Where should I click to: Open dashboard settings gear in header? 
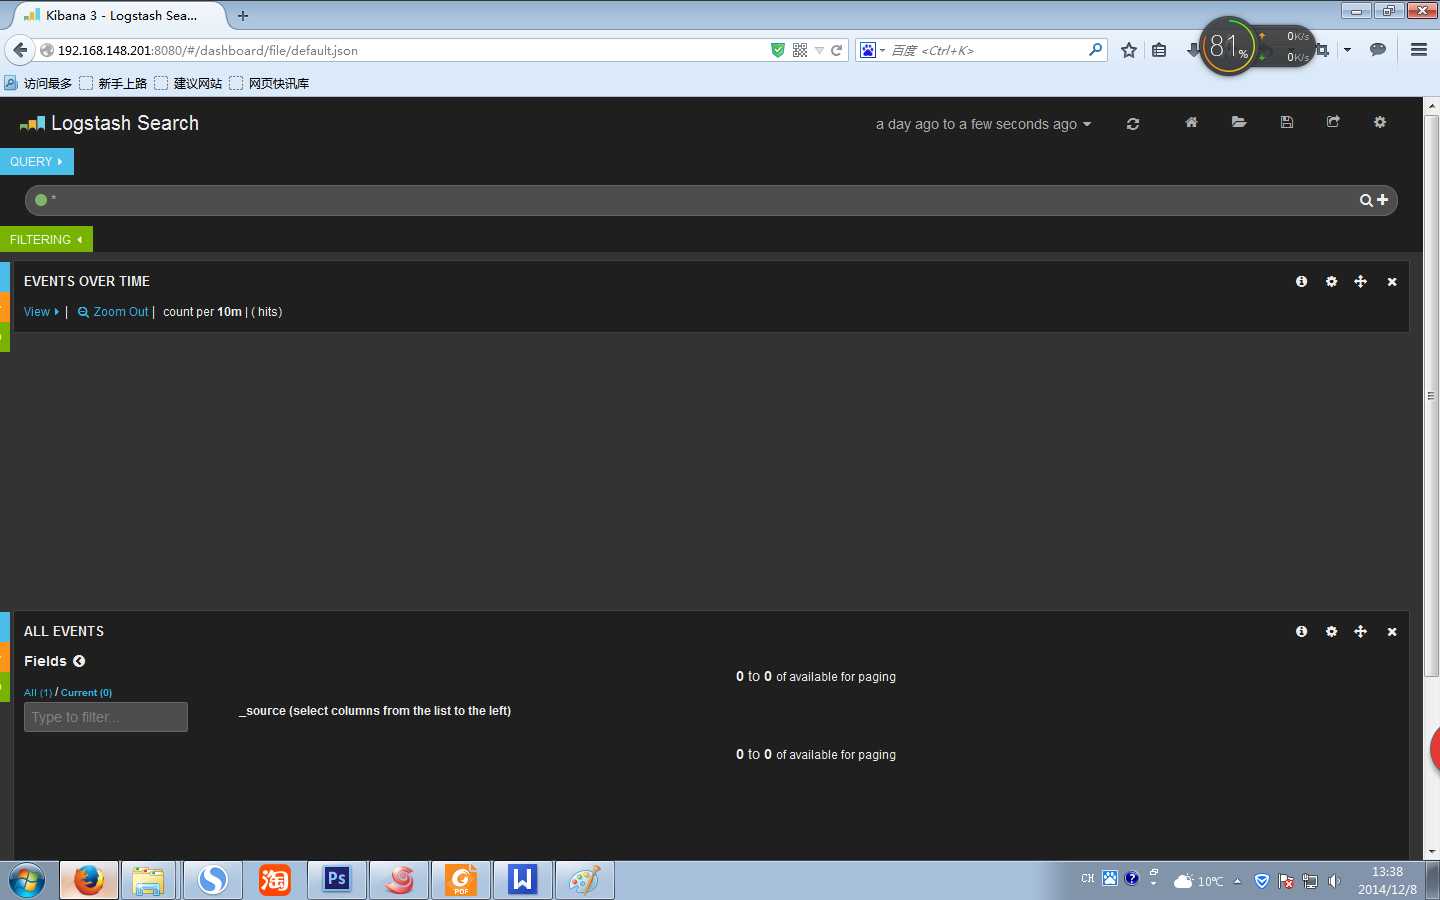tap(1380, 122)
